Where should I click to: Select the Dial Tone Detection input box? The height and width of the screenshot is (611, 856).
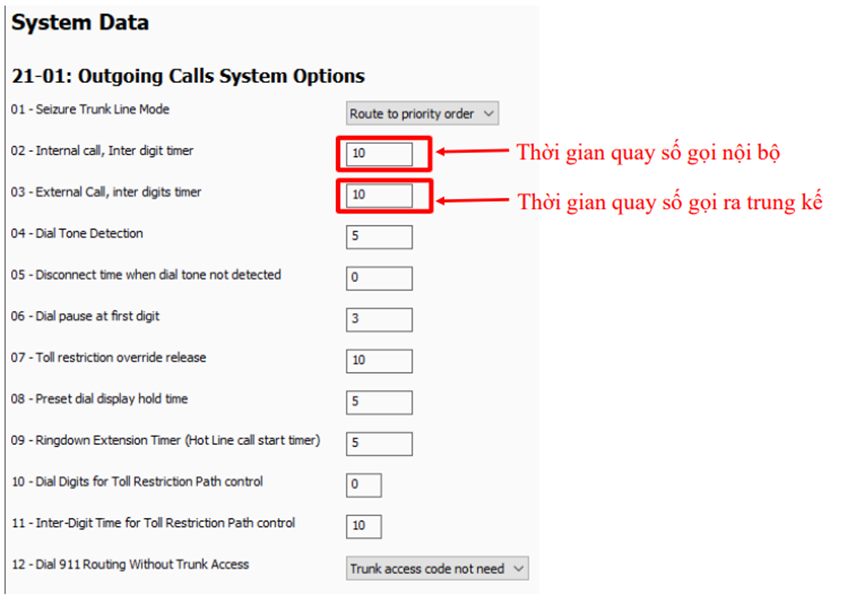click(x=379, y=237)
